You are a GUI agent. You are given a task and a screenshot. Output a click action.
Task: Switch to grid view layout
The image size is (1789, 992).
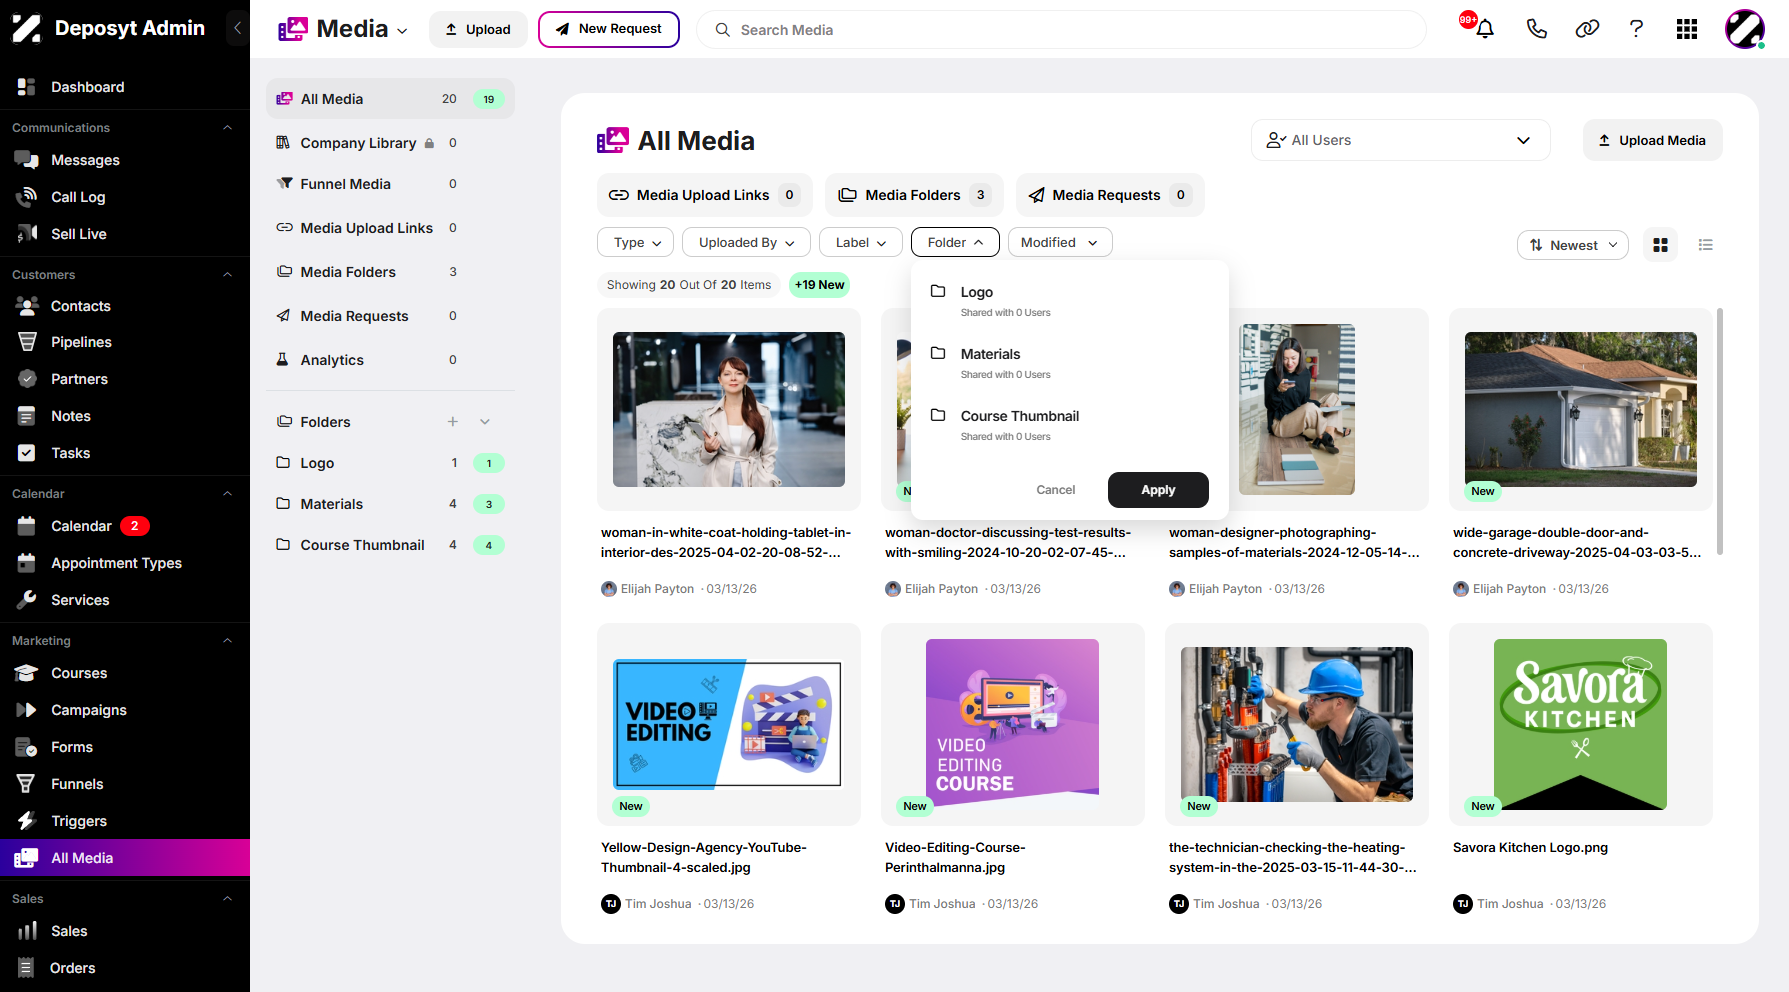pyautogui.click(x=1661, y=245)
